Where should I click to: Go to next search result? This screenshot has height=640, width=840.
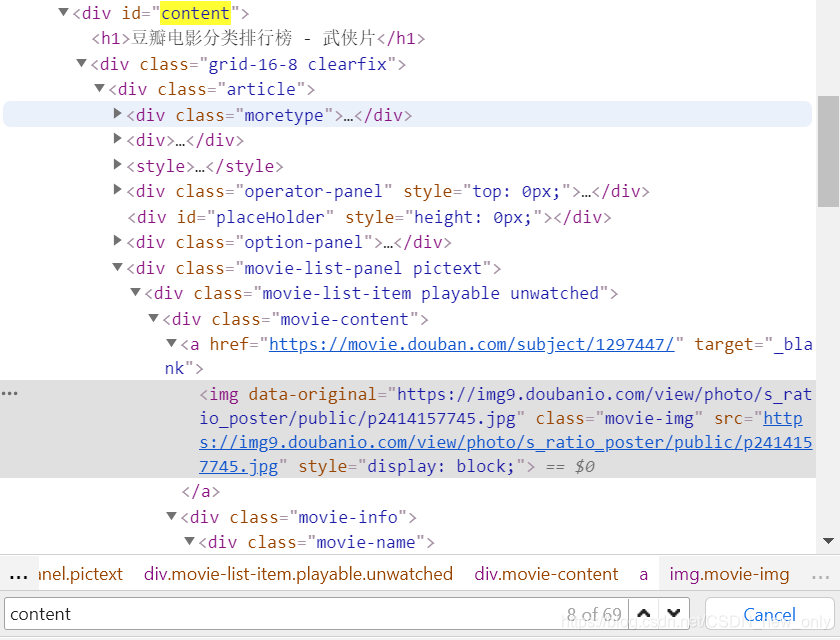(x=673, y=614)
